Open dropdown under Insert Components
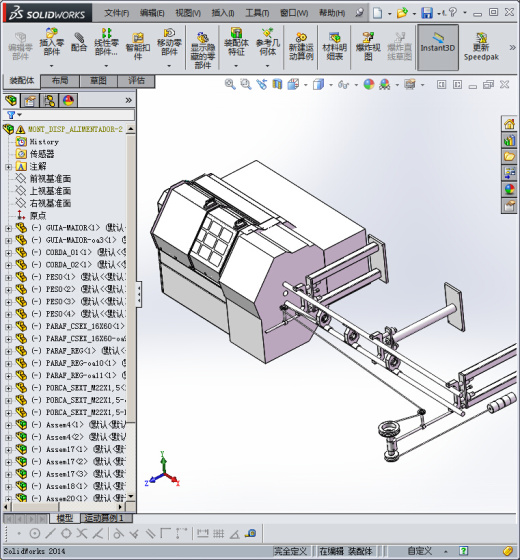Viewport: 520px width, 560px height. [x=51, y=66]
